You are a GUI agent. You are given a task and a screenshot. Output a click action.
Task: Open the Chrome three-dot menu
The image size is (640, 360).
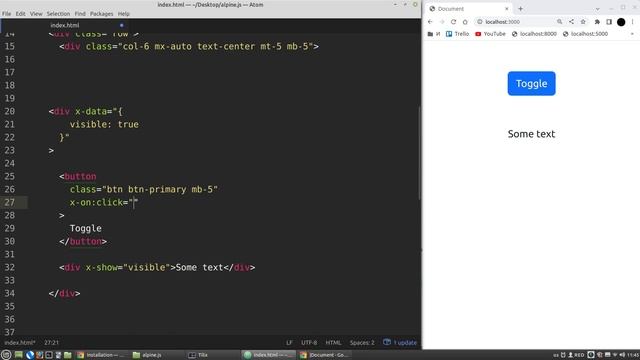pos(633,22)
